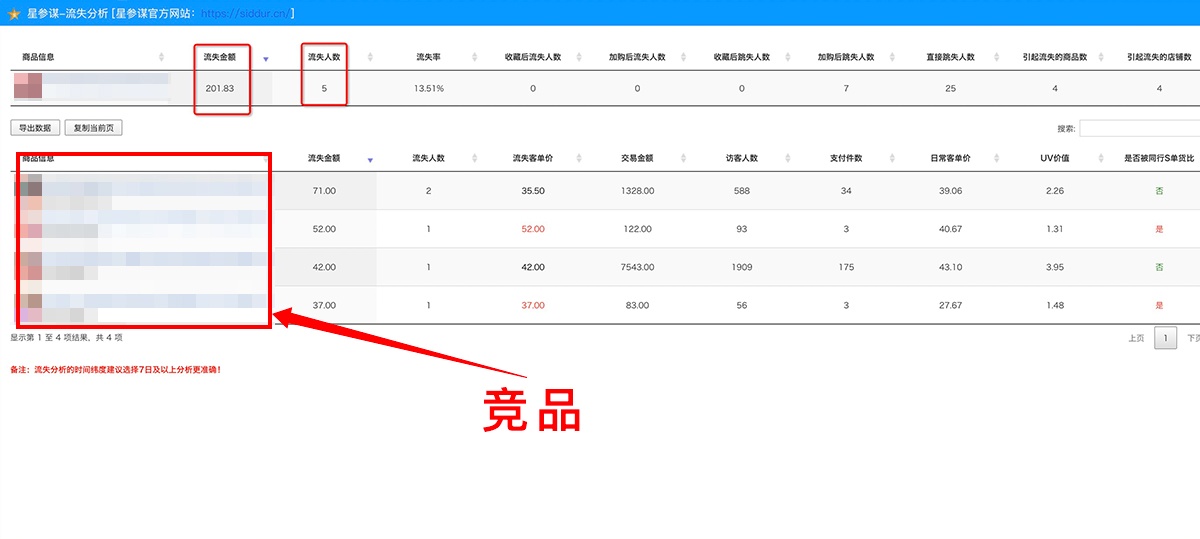This screenshot has height=539, width=1200.
Task: Click sort arrows next to 流失客单价
Action: coord(579,158)
